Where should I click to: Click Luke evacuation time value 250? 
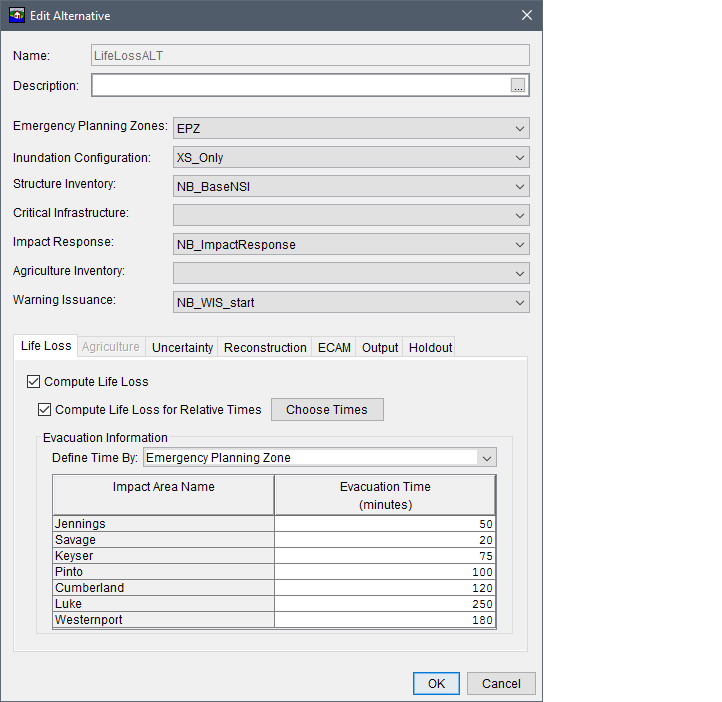click(385, 603)
